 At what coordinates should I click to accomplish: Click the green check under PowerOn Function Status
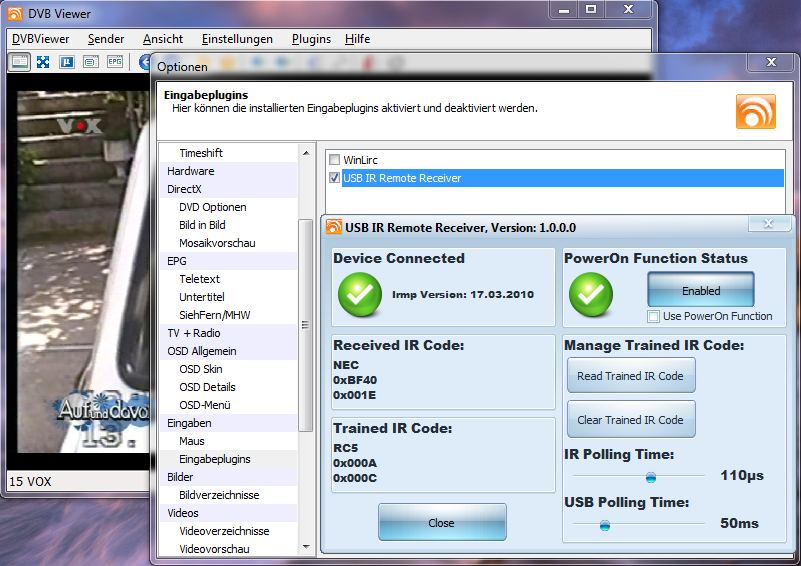coord(591,294)
